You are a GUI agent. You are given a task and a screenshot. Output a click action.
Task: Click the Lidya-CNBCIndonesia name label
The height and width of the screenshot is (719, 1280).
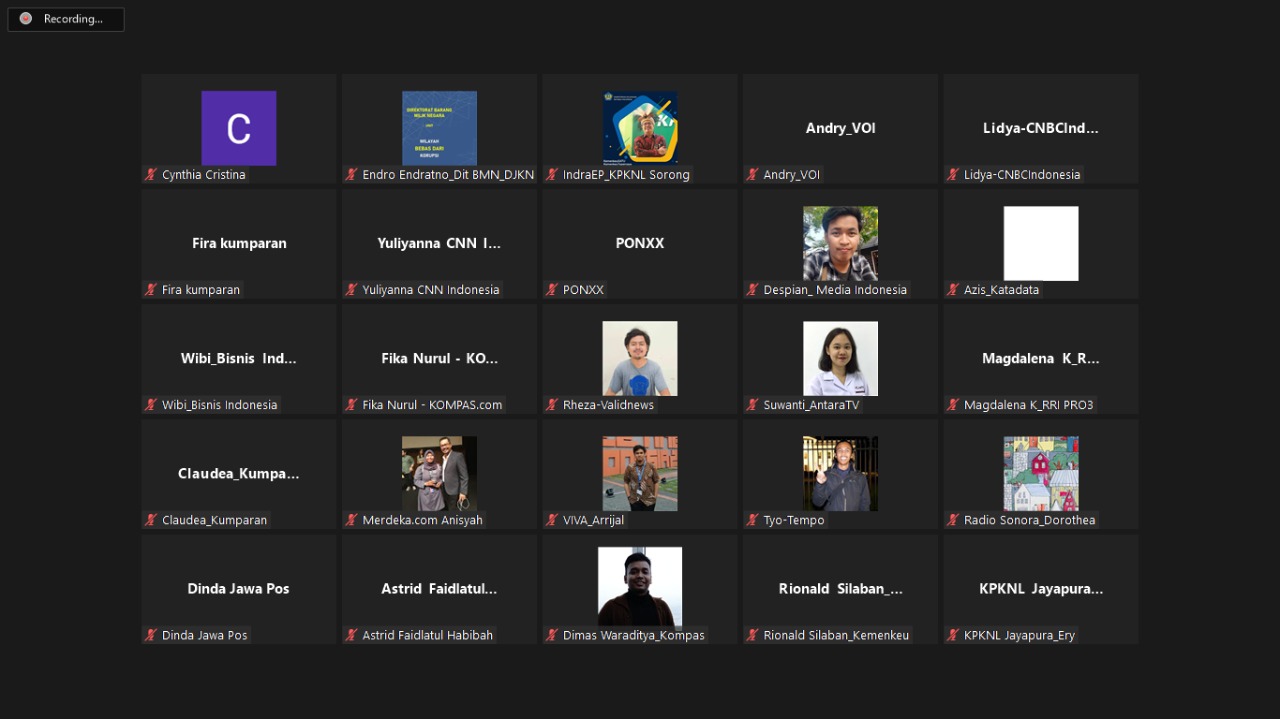[1021, 175]
